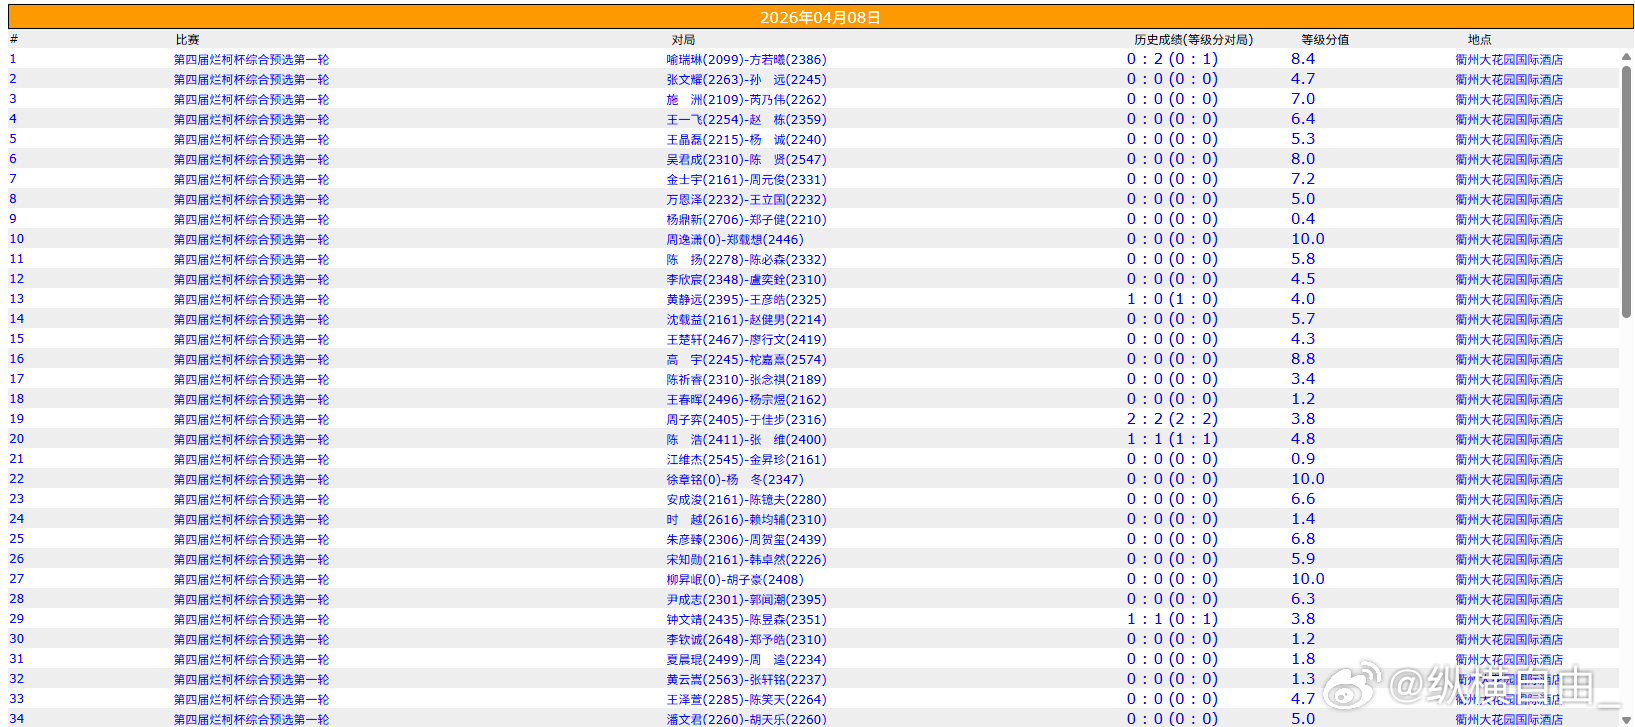The image size is (1635, 727).
Task: View the pairing 夏晨琨(2499)-周 逵(2234)
Action: tap(746, 660)
